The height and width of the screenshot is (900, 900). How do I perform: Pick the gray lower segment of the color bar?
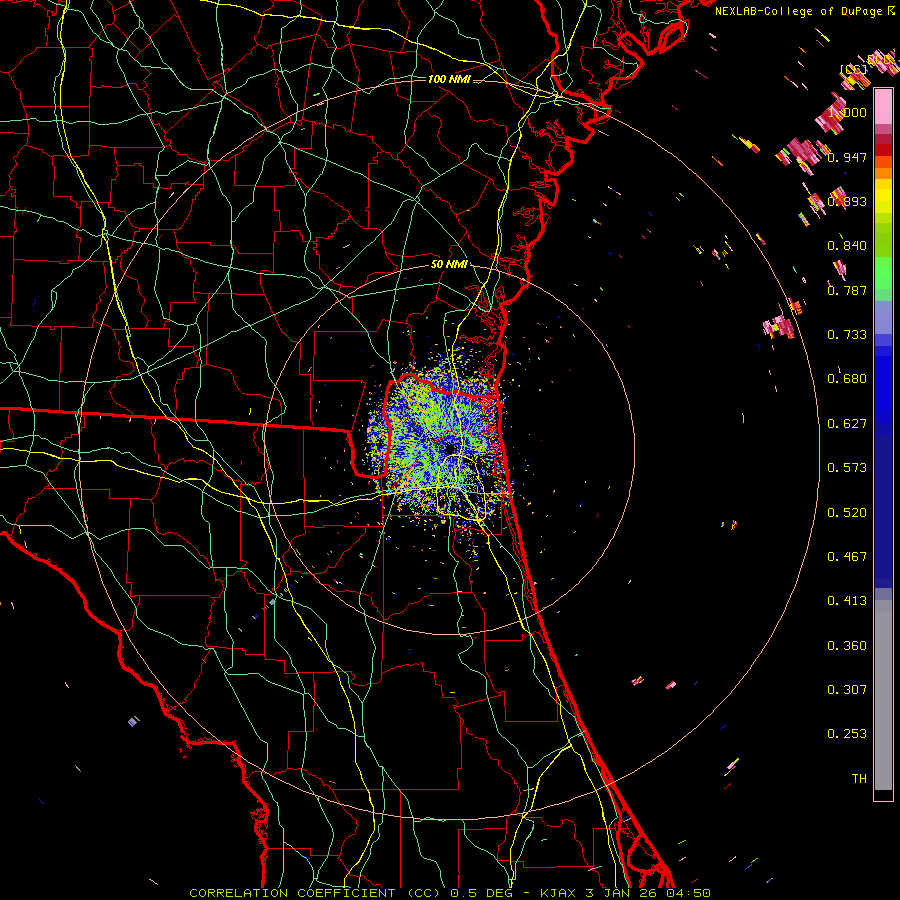(883, 695)
